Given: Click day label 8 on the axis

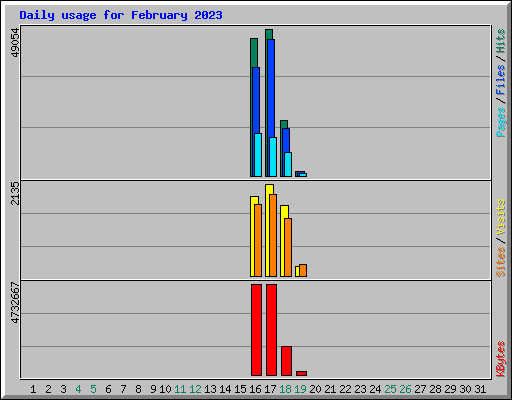Looking at the screenshot, I should pos(138,389).
